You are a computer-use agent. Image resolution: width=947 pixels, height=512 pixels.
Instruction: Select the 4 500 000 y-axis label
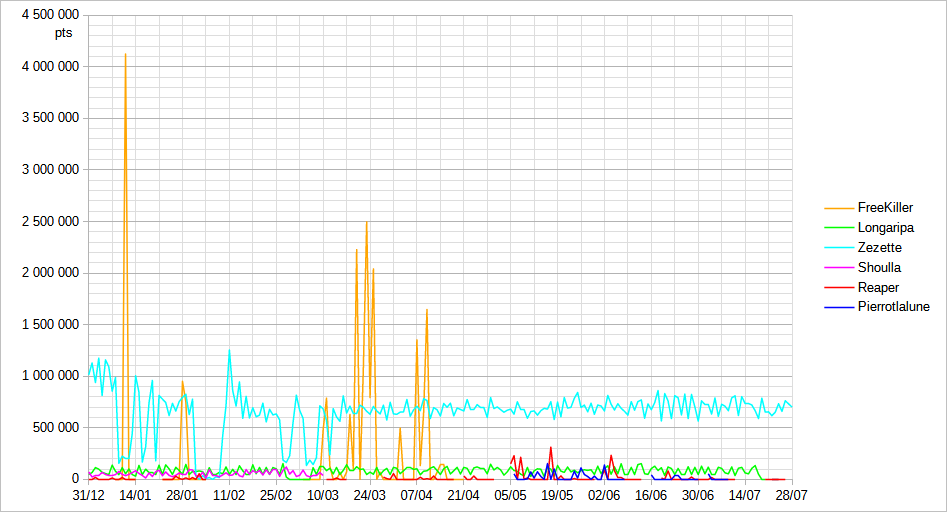tap(50, 15)
